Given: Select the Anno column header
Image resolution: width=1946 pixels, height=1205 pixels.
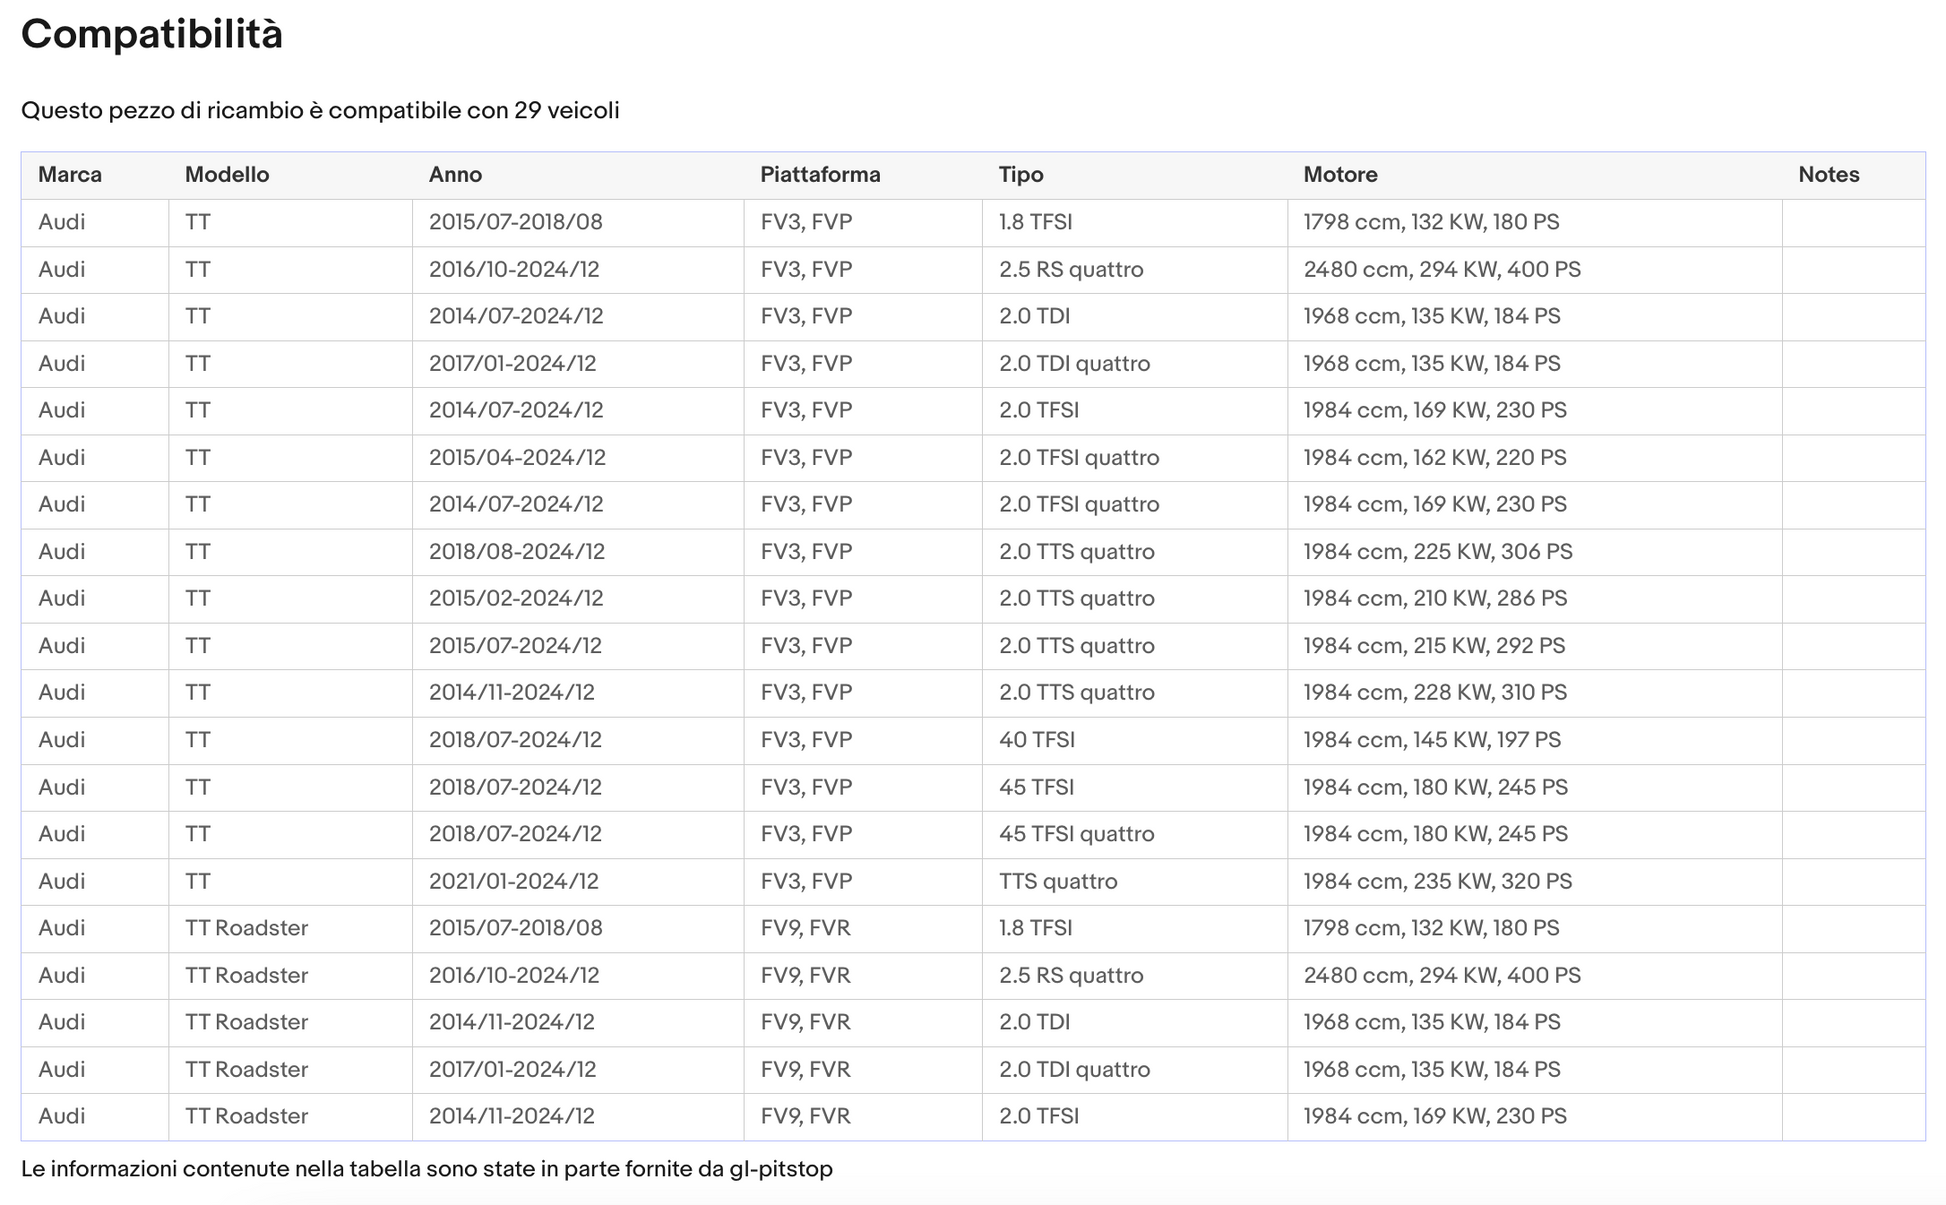Looking at the screenshot, I should click(x=455, y=175).
